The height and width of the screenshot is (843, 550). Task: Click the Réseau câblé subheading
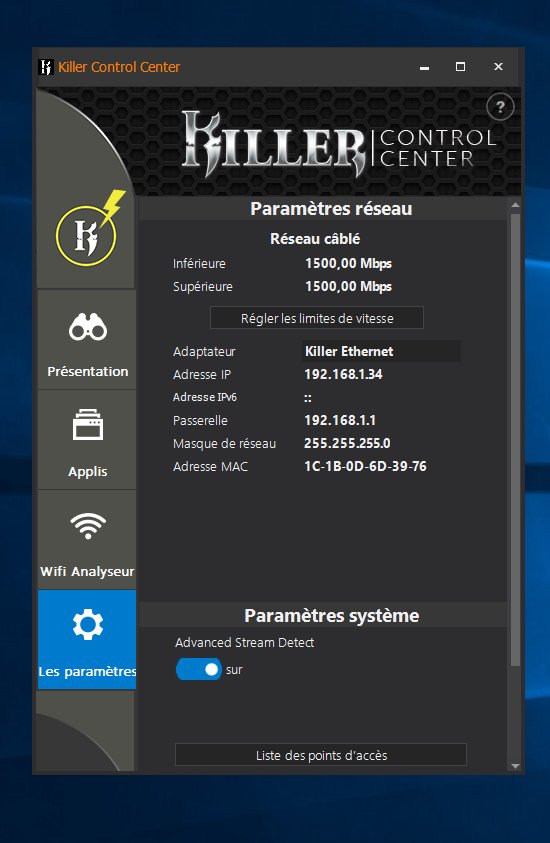click(315, 239)
